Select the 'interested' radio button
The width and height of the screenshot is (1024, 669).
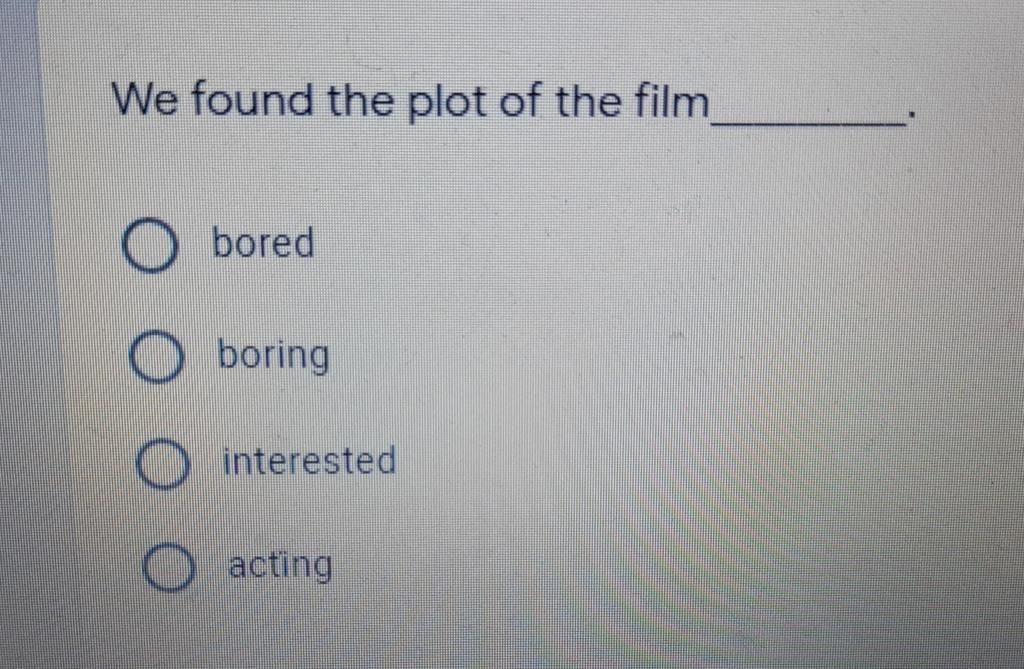(163, 463)
